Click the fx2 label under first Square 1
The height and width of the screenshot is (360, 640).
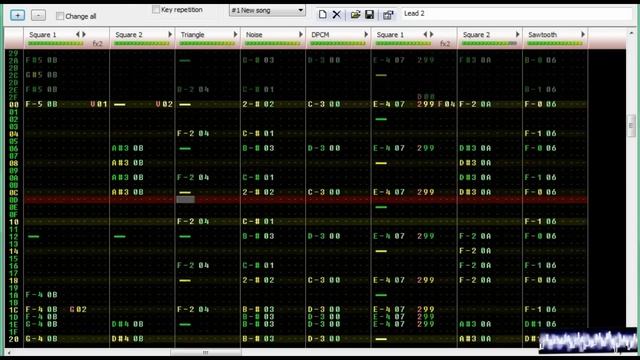(x=98, y=44)
